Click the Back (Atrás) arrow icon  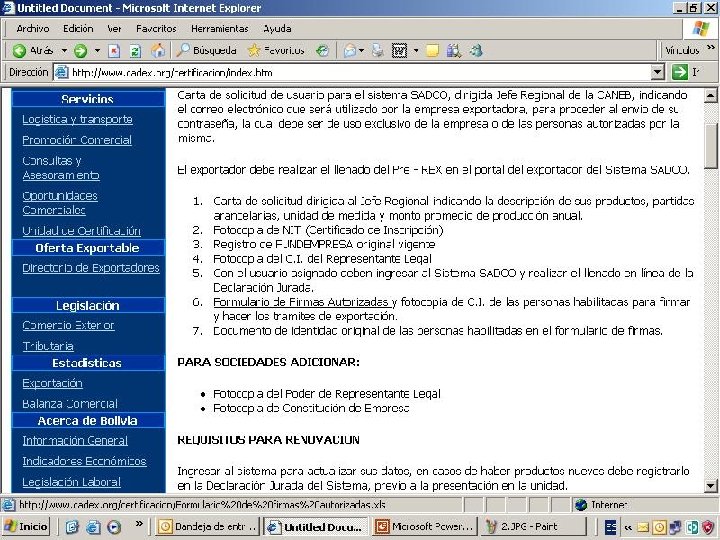[19, 51]
